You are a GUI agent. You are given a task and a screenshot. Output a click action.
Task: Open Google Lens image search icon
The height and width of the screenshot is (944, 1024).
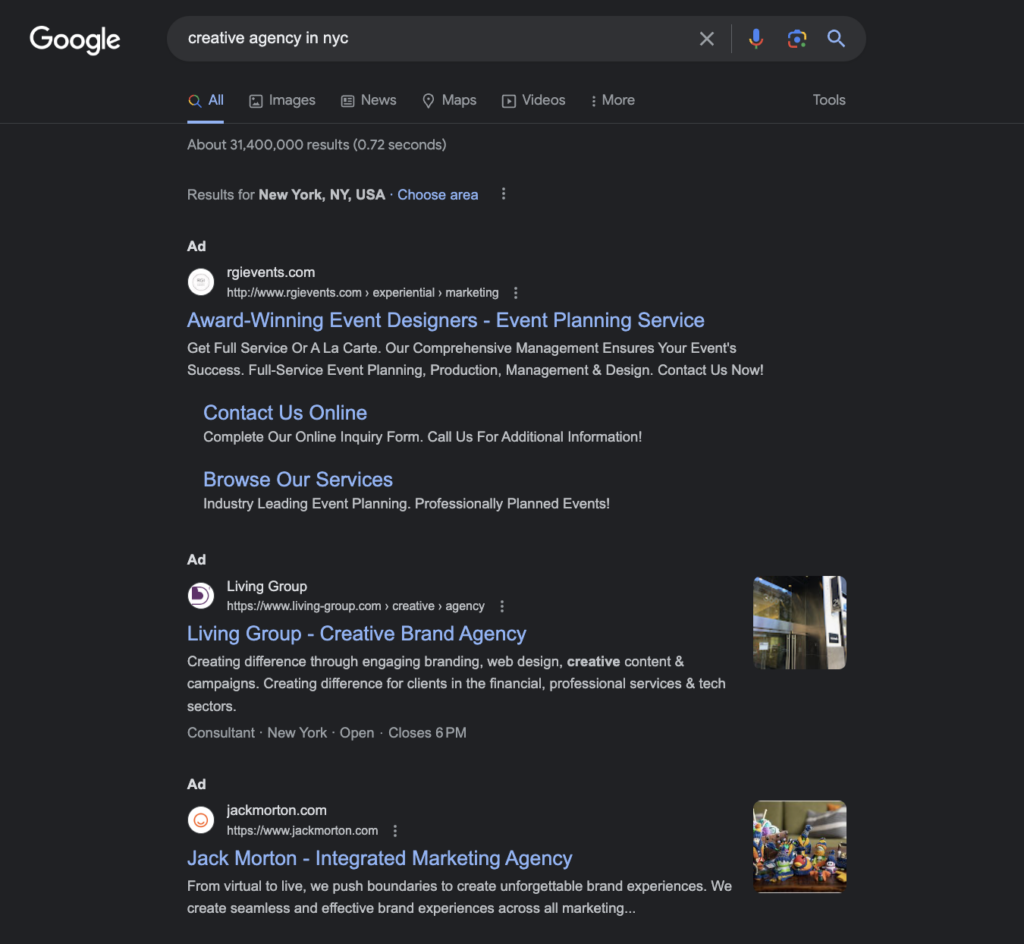click(796, 39)
